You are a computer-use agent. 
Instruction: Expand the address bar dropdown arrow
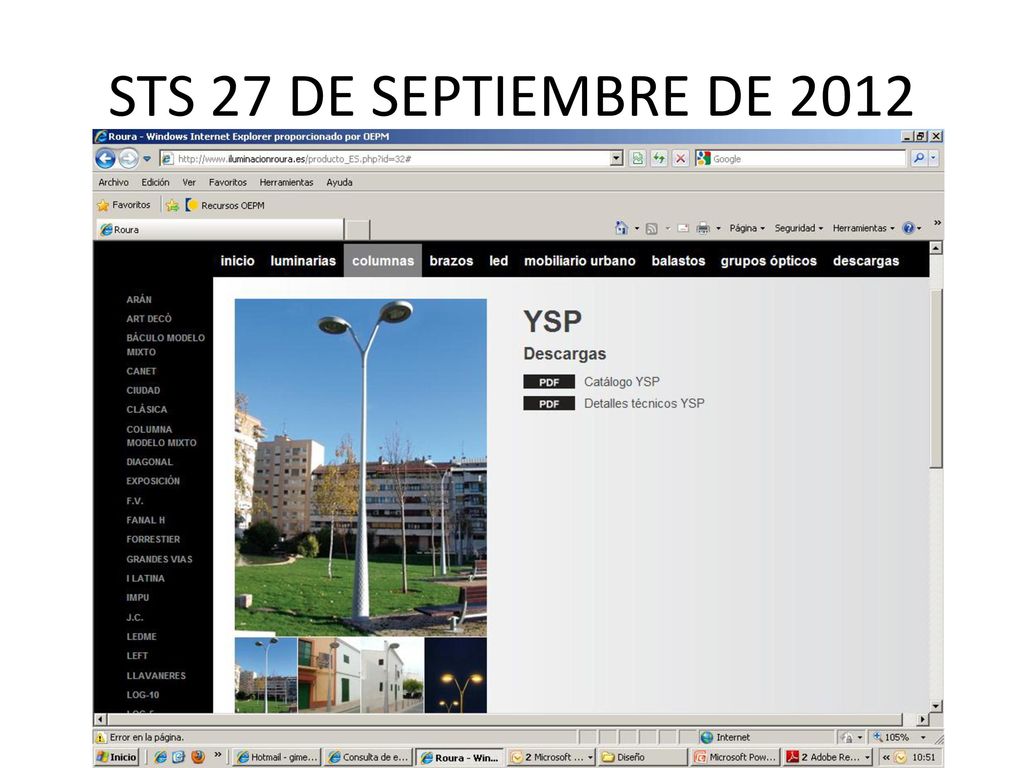point(616,159)
